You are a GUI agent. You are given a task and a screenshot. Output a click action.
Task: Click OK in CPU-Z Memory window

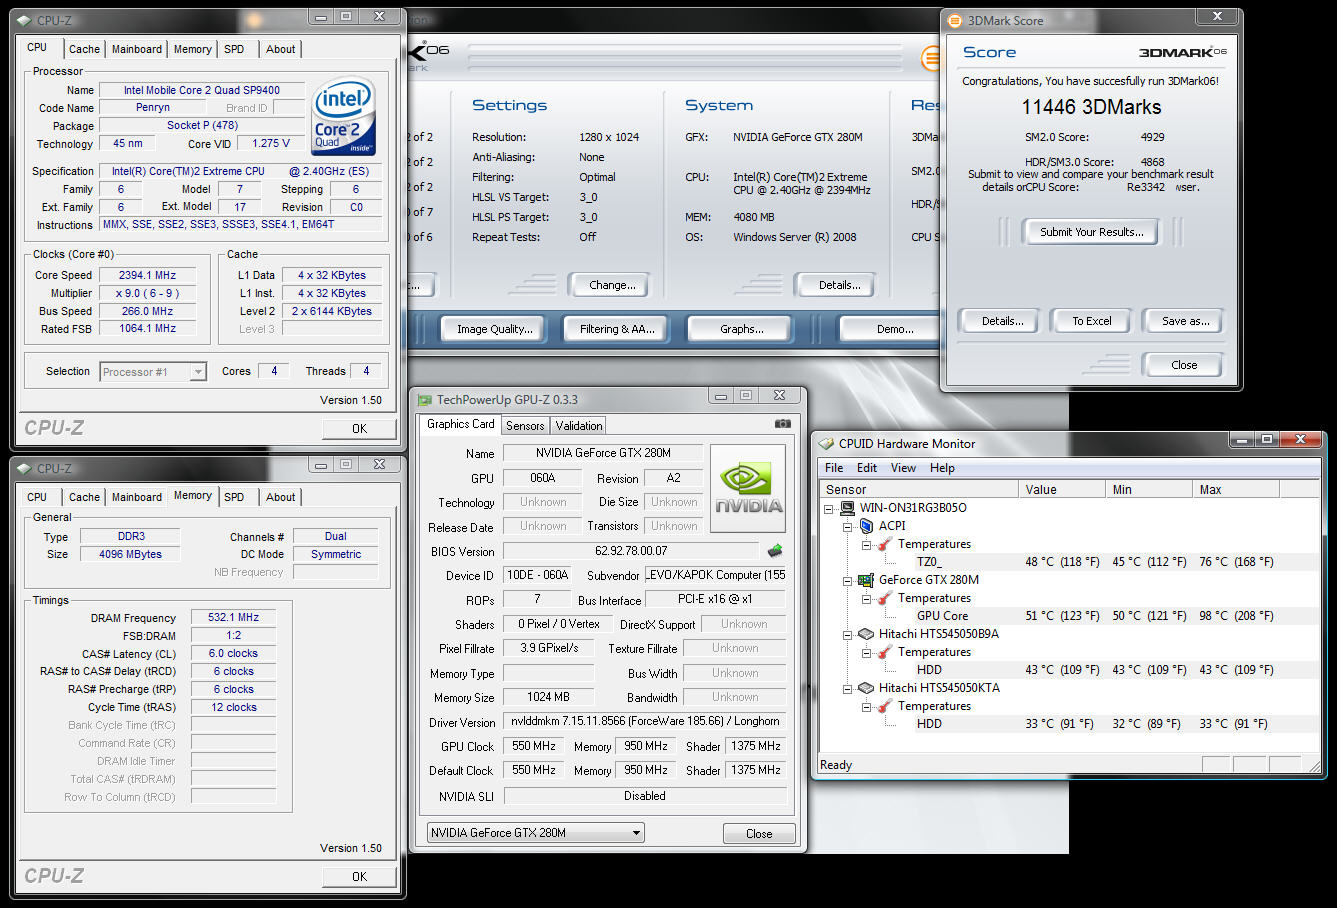(359, 876)
